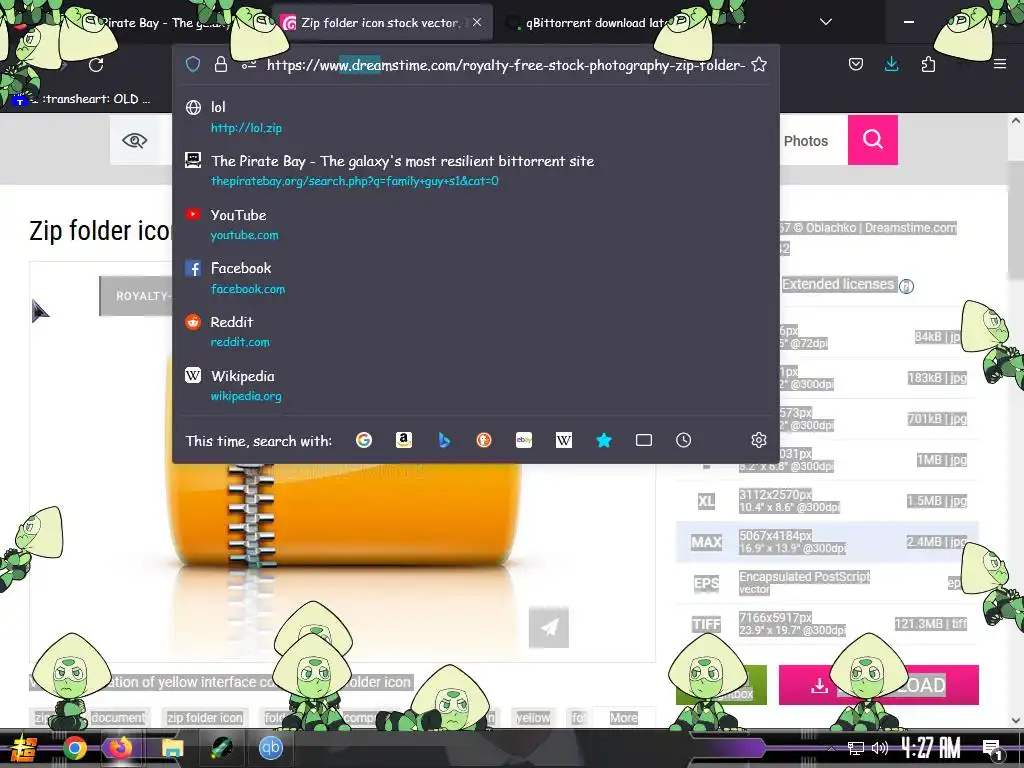Close the Zip folder icon tab

coord(477,22)
